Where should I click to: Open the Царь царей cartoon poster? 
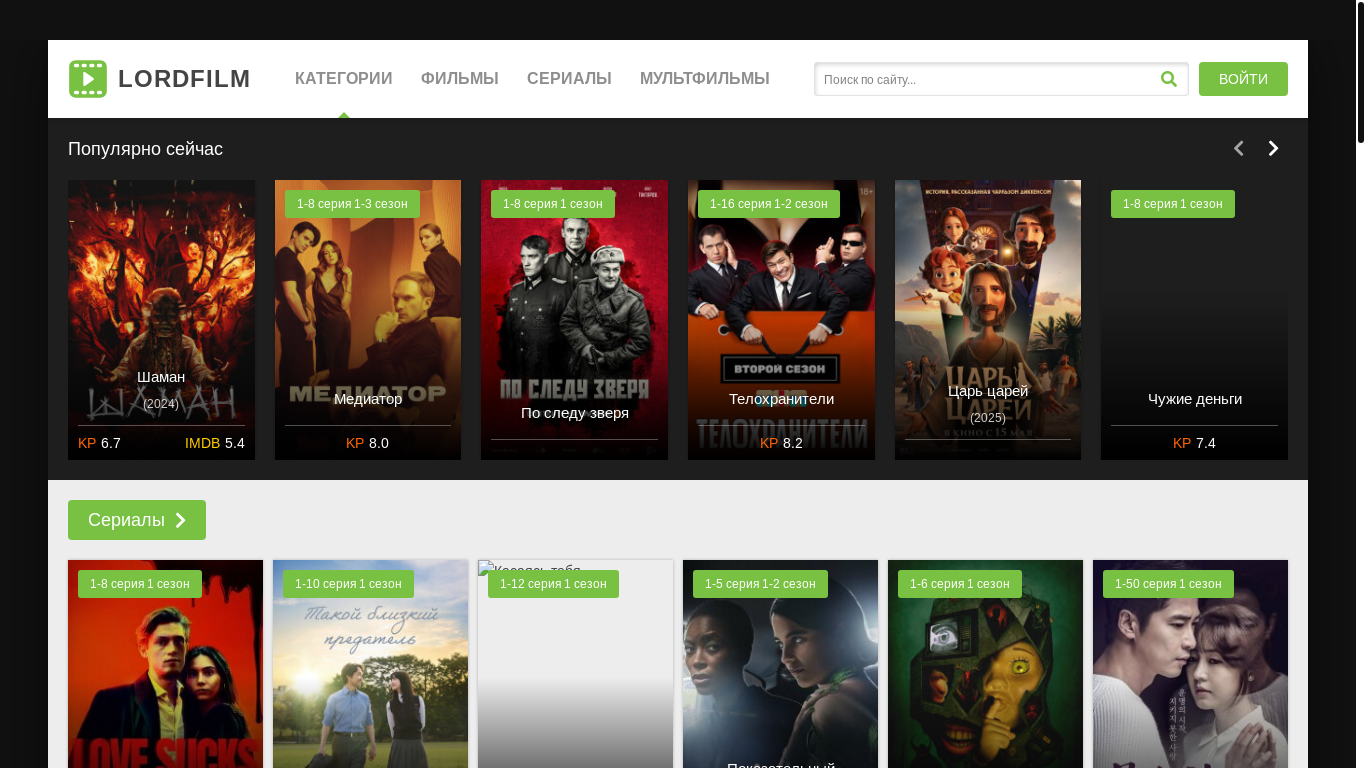988,320
